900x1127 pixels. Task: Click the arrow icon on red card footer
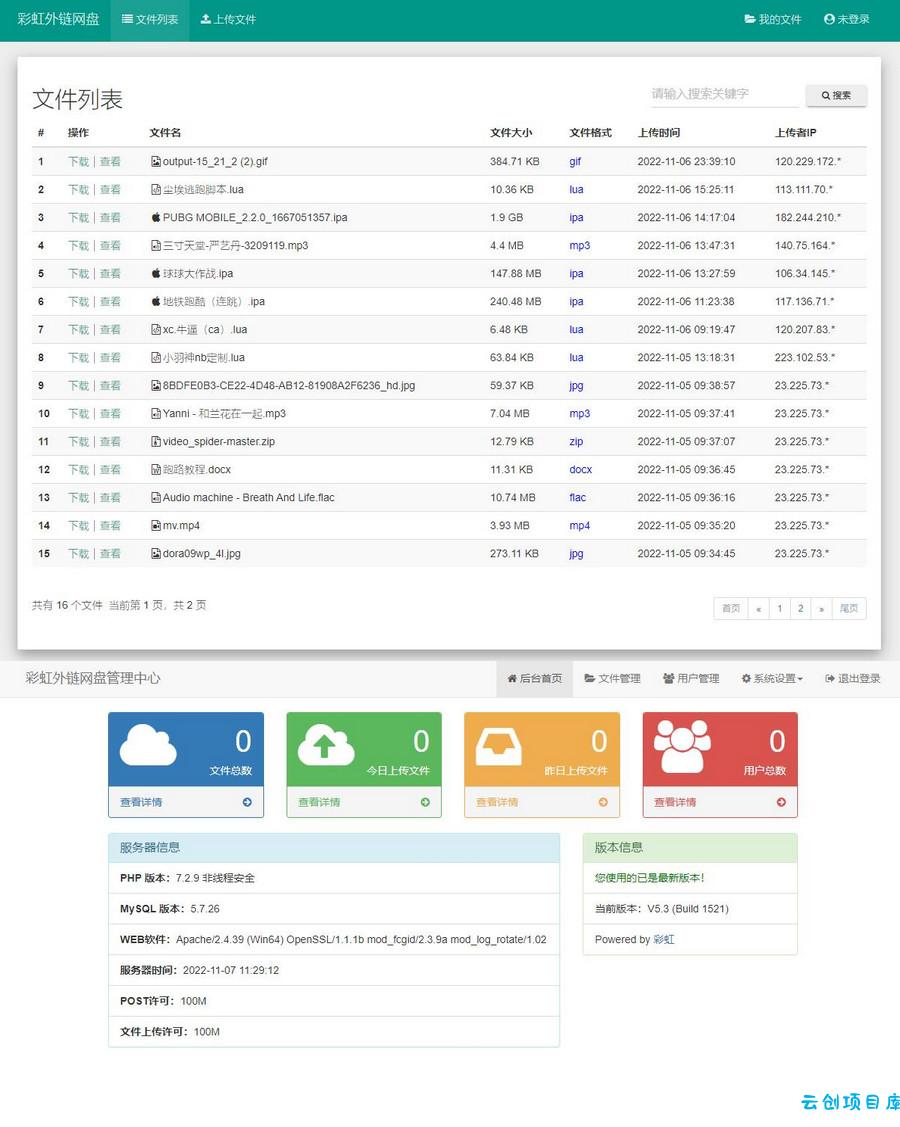[781, 802]
